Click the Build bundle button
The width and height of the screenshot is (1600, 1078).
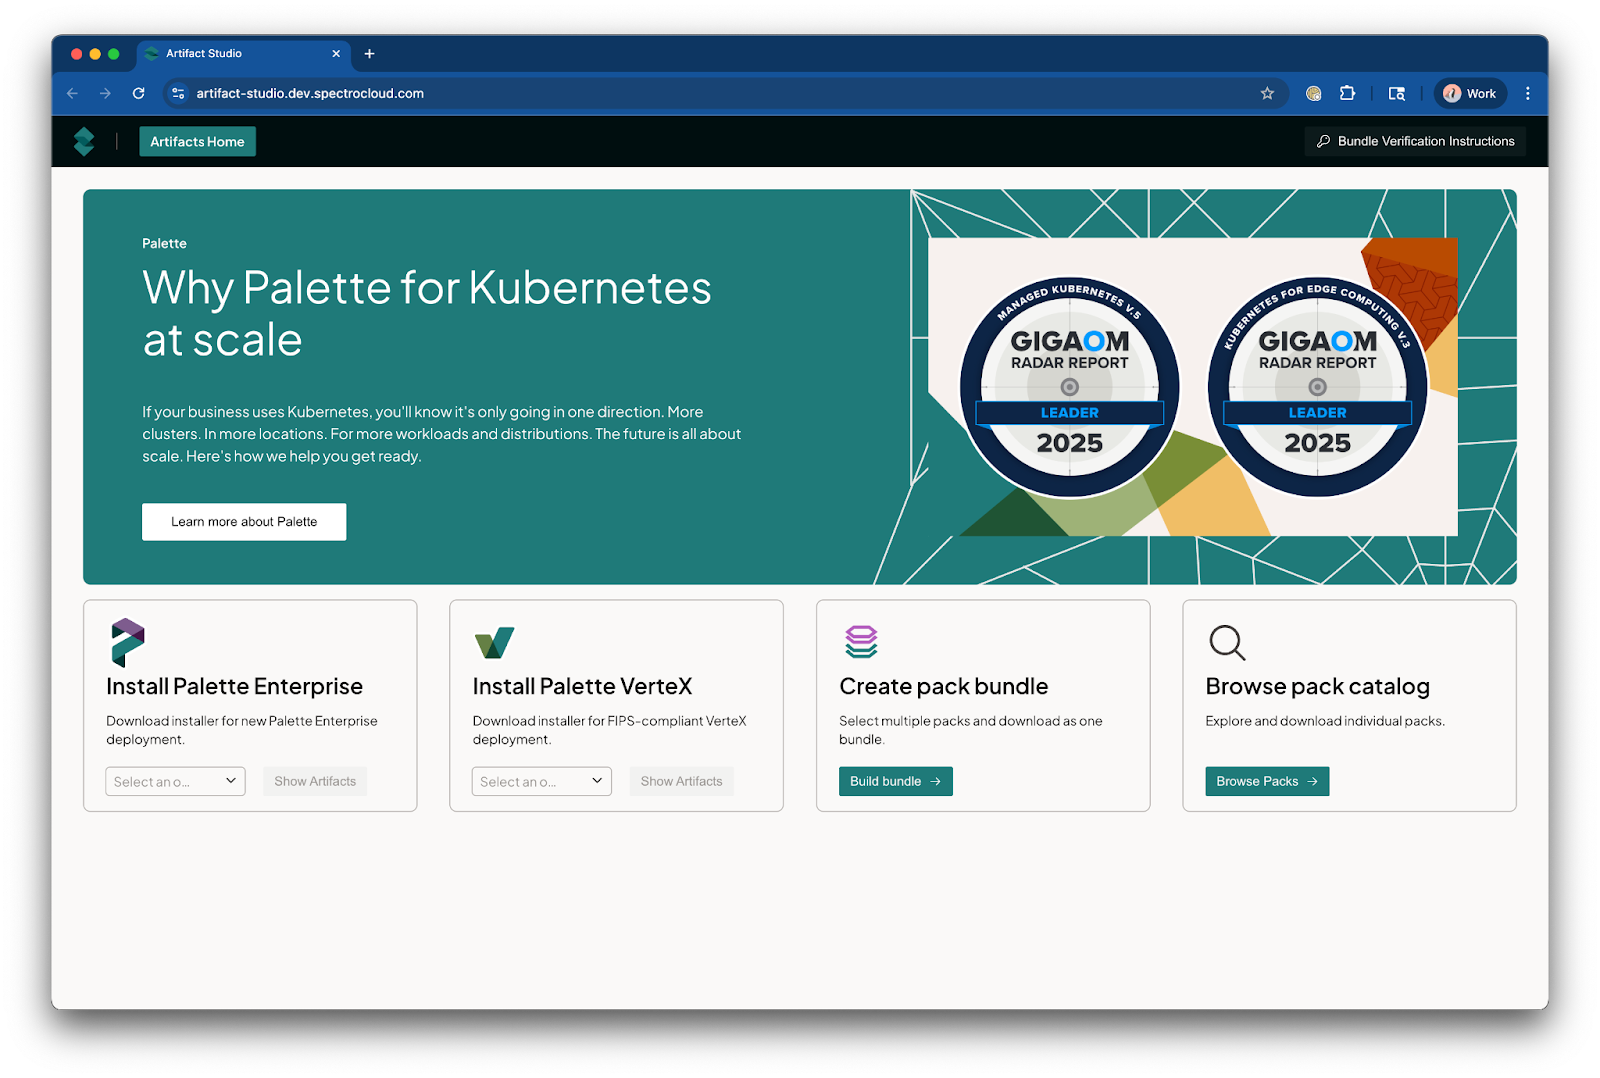point(895,781)
